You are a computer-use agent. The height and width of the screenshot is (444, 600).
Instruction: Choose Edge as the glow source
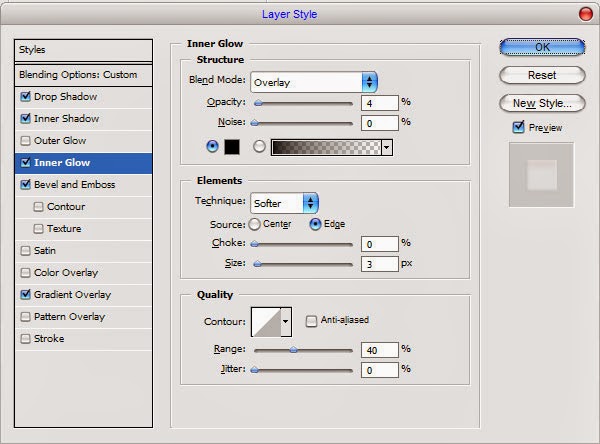click(315, 224)
